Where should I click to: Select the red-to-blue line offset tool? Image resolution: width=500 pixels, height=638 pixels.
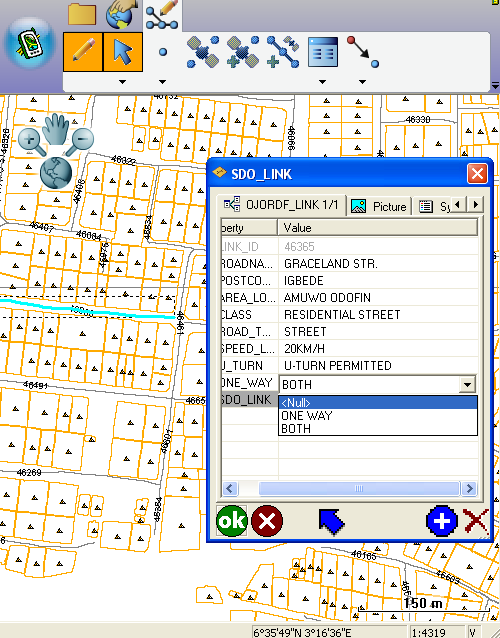pos(363,52)
